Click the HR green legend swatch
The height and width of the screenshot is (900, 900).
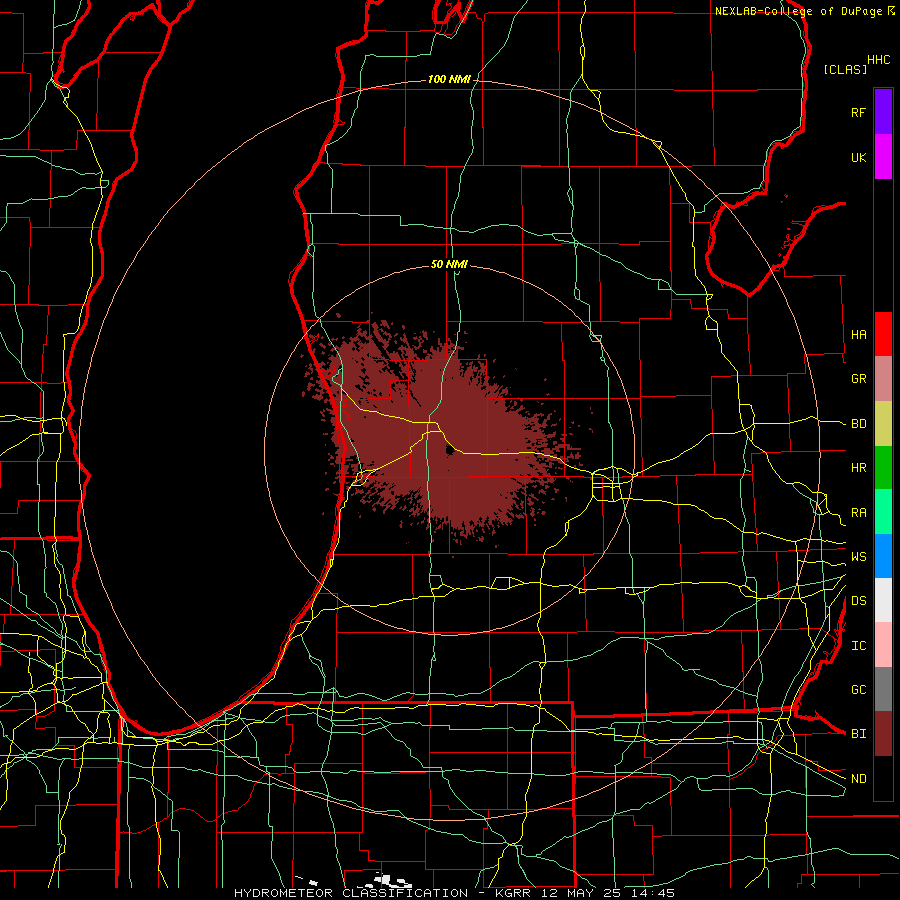click(x=883, y=467)
